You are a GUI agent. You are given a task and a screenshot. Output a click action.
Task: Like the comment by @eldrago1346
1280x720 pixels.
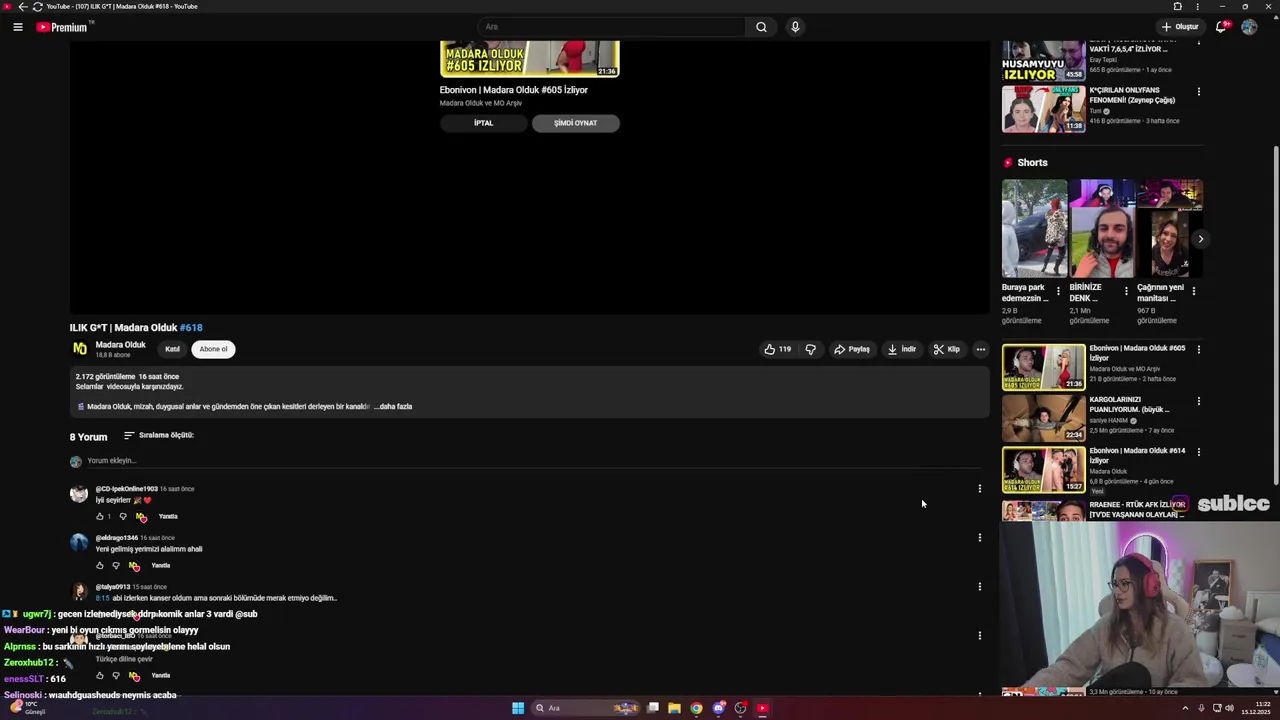[x=100, y=566]
